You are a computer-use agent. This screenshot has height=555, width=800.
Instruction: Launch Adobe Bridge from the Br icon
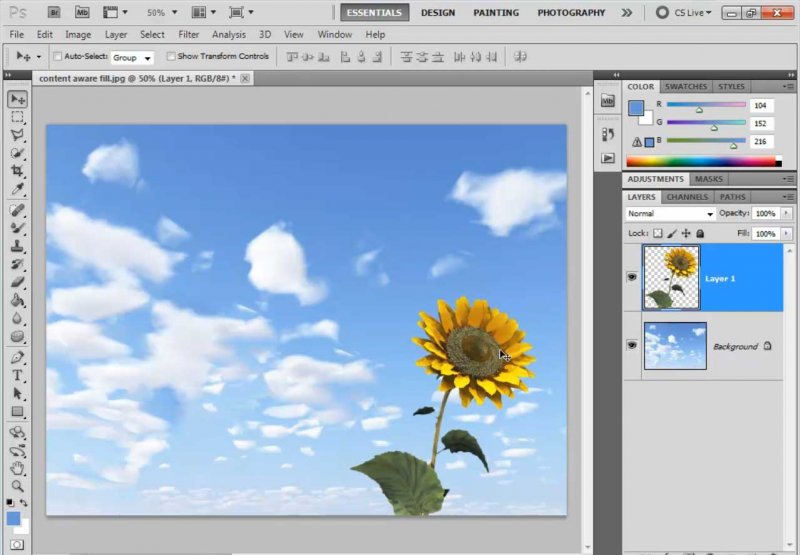pyautogui.click(x=54, y=13)
